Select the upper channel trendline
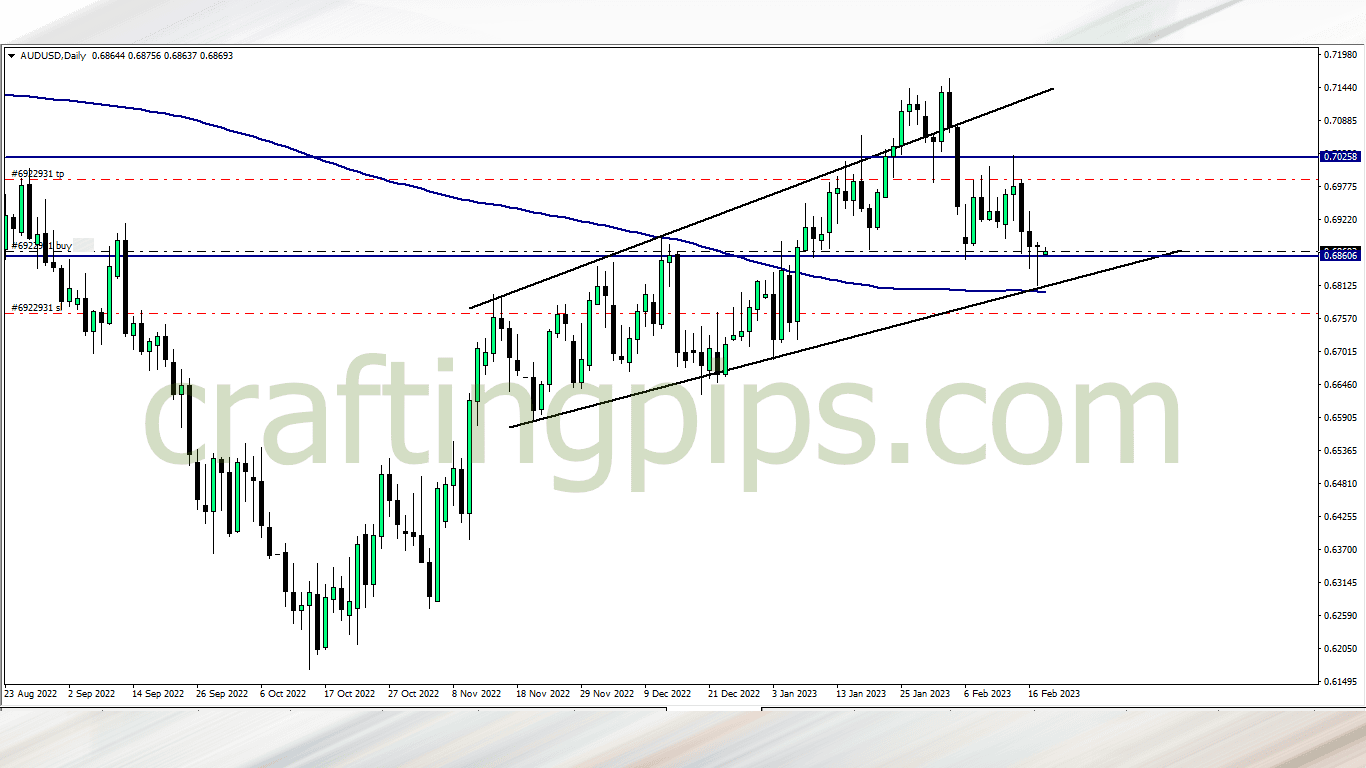The height and width of the screenshot is (768, 1366). pyautogui.click(x=760, y=199)
